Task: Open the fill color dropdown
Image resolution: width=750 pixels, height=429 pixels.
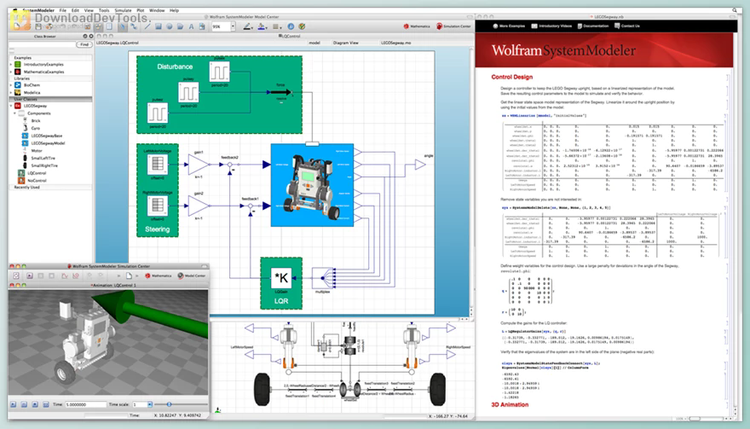Action: 262,27
